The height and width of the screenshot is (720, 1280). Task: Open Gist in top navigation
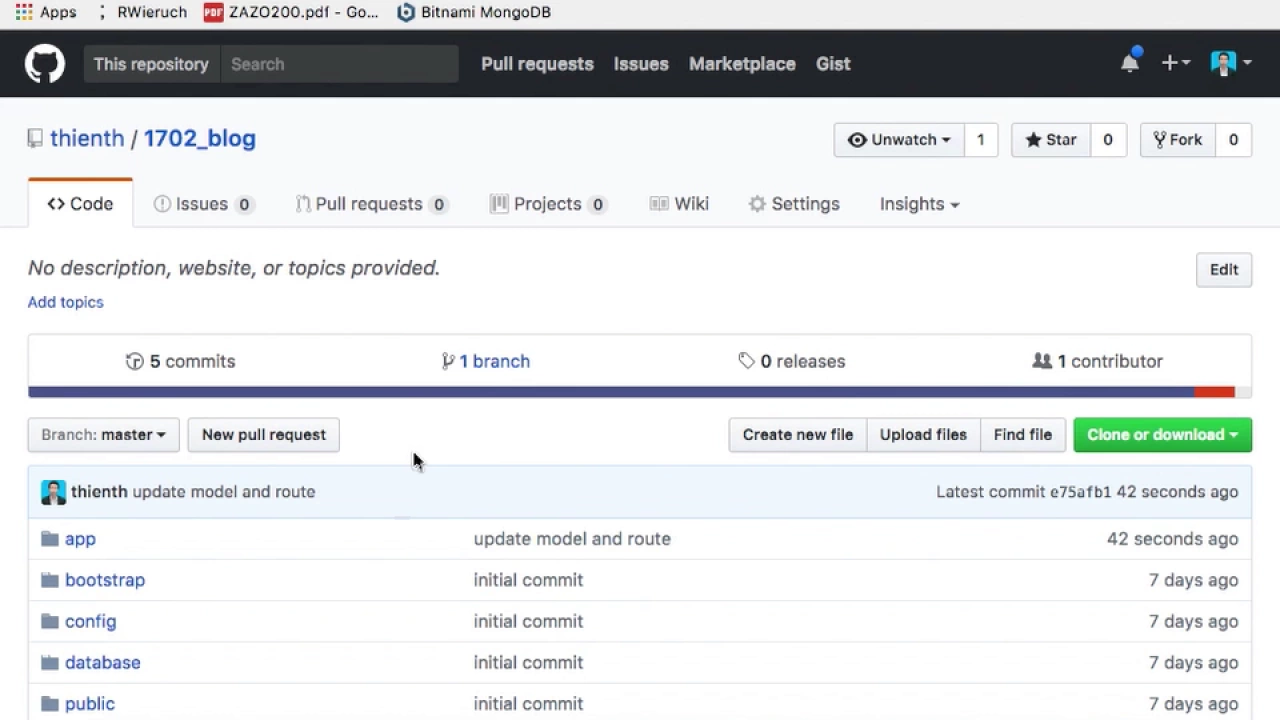(x=833, y=64)
